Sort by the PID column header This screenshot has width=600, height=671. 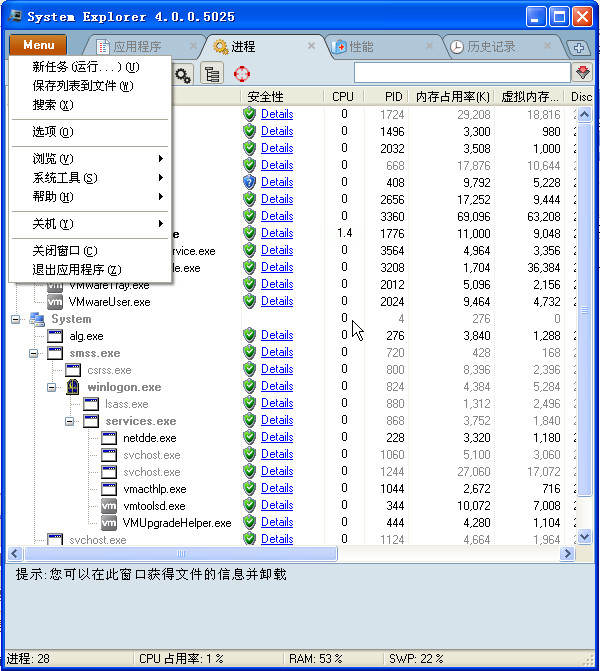tap(385, 97)
